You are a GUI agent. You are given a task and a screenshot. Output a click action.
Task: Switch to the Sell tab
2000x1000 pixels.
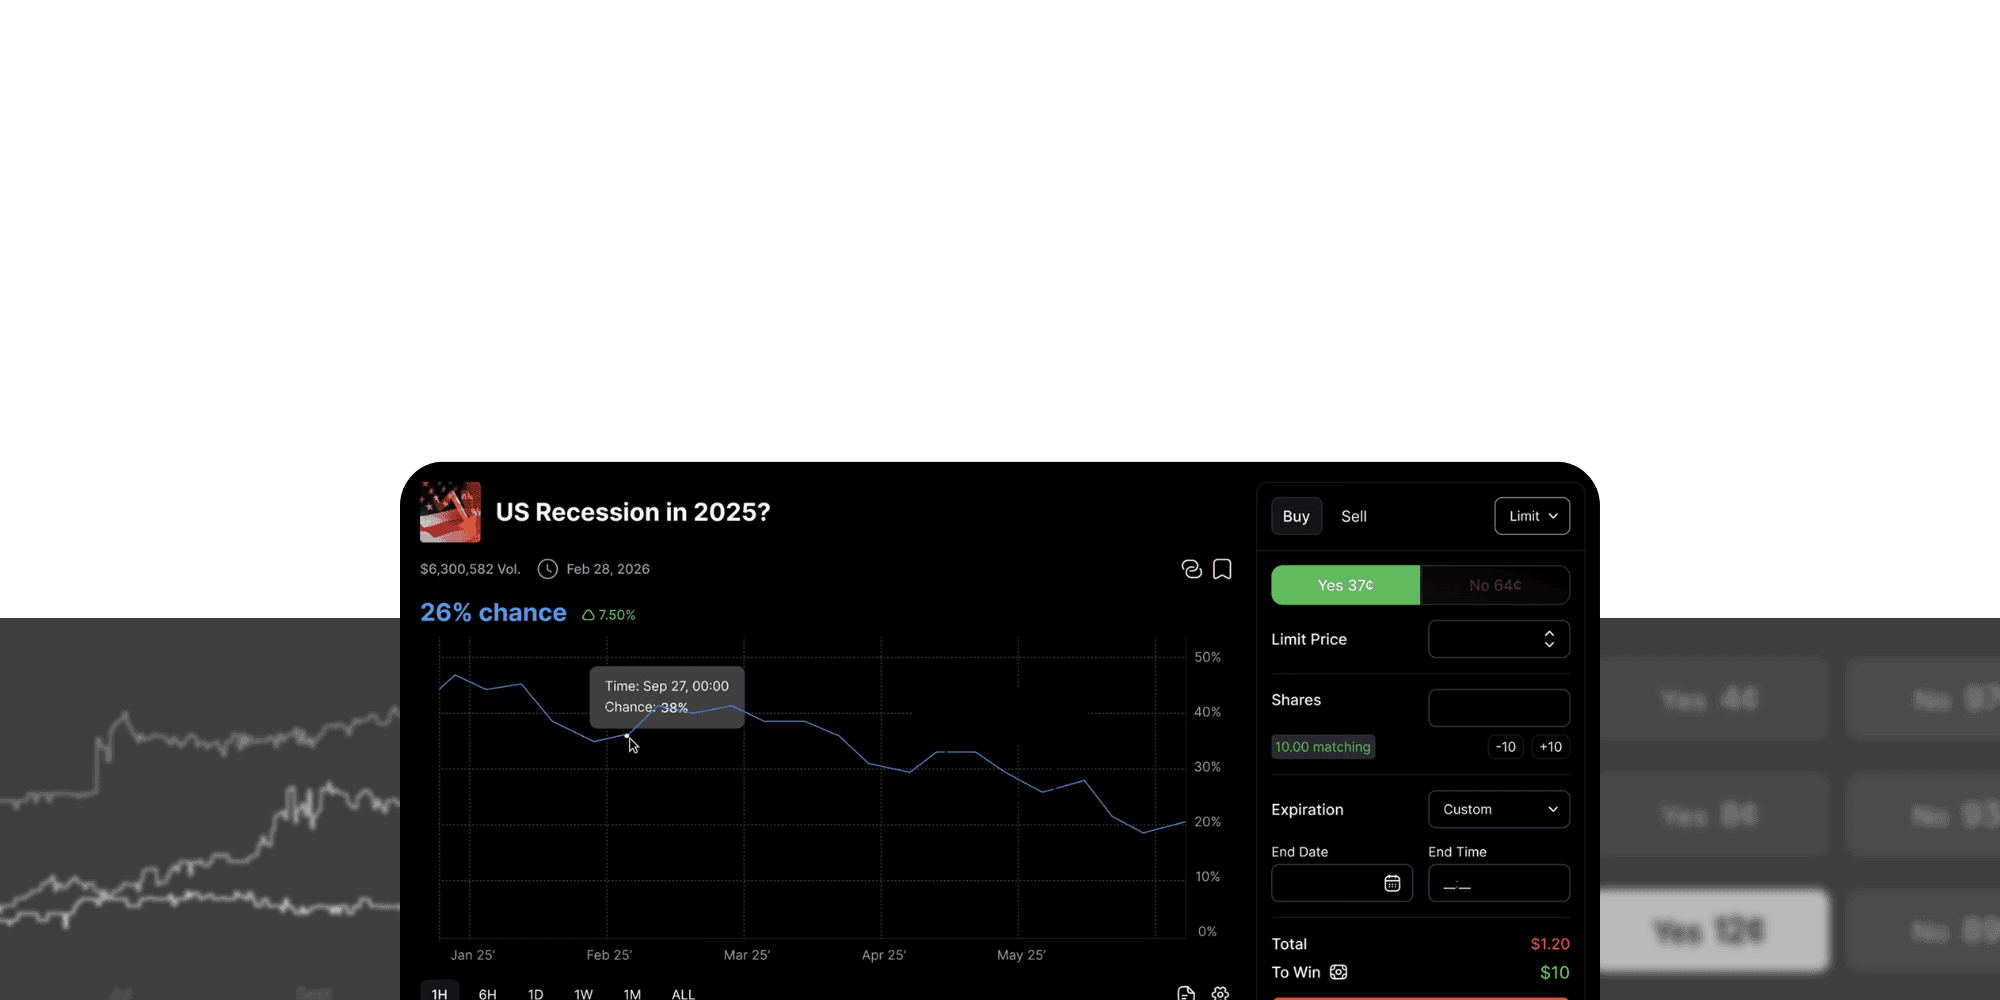1354,516
